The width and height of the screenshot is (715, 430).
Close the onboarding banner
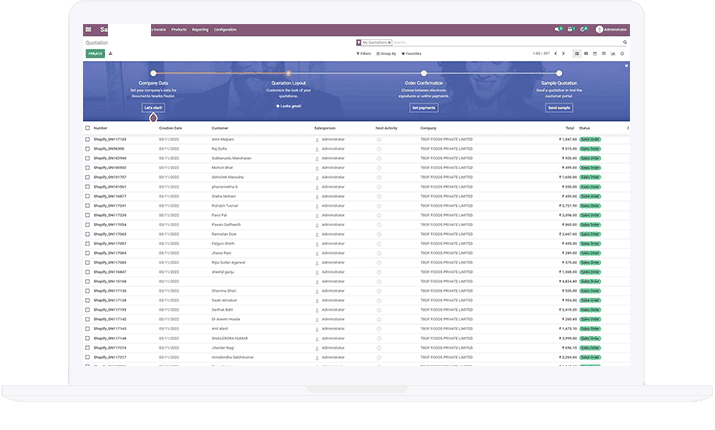pyautogui.click(x=627, y=66)
